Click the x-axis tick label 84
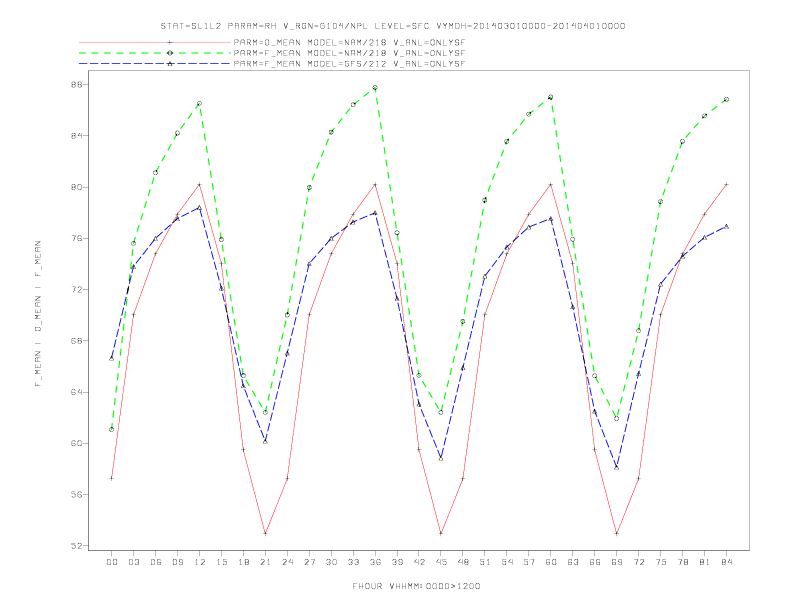Image resolution: width=792 pixels, height=612 pixels. pyautogui.click(x=726, y=562)
